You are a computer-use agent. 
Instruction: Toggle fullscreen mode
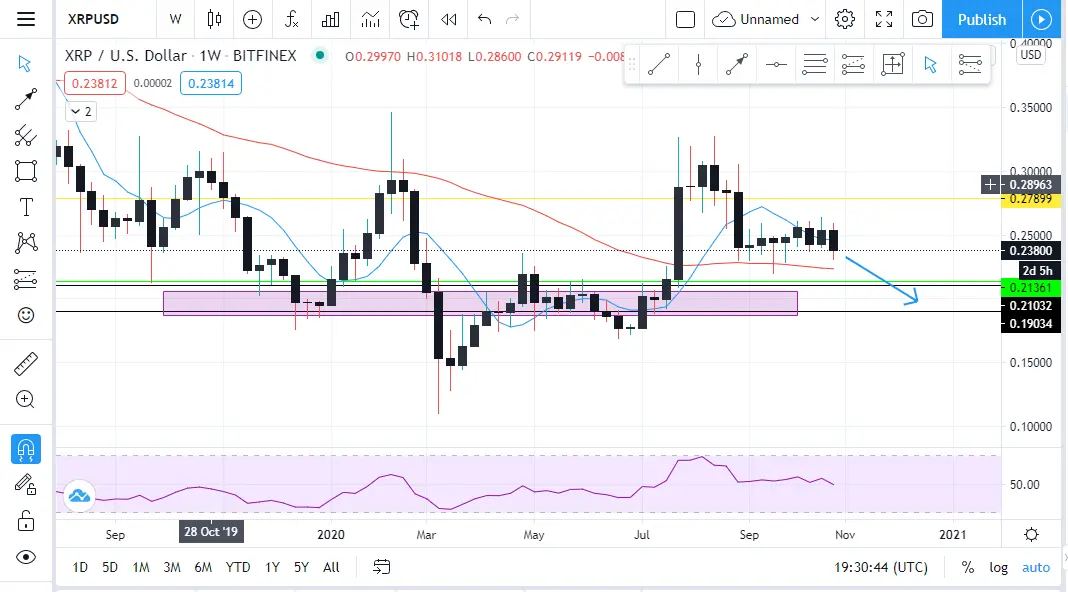click(883, 19)
